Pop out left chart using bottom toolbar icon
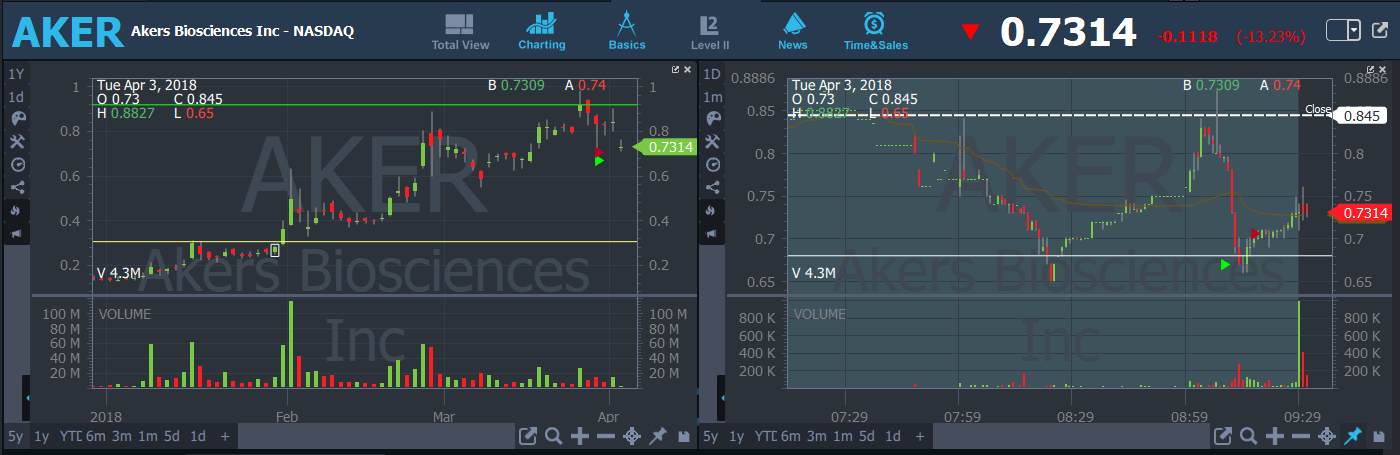Viewport: 1400px width, 455px height. (528, 436)
